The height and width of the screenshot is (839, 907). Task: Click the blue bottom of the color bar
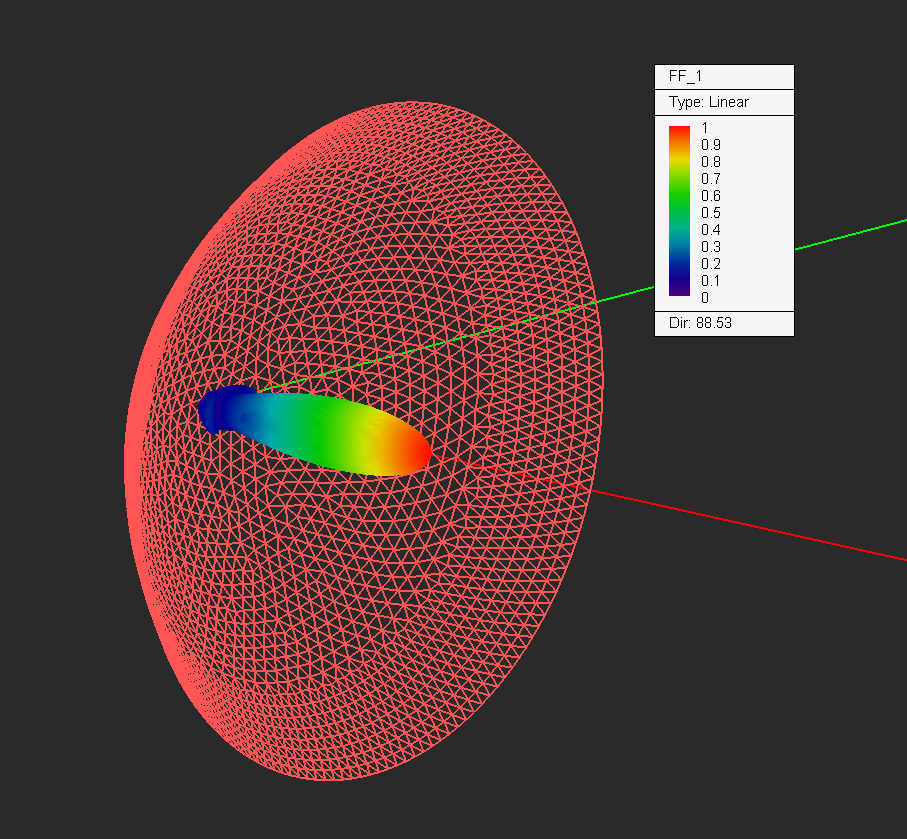679,270
